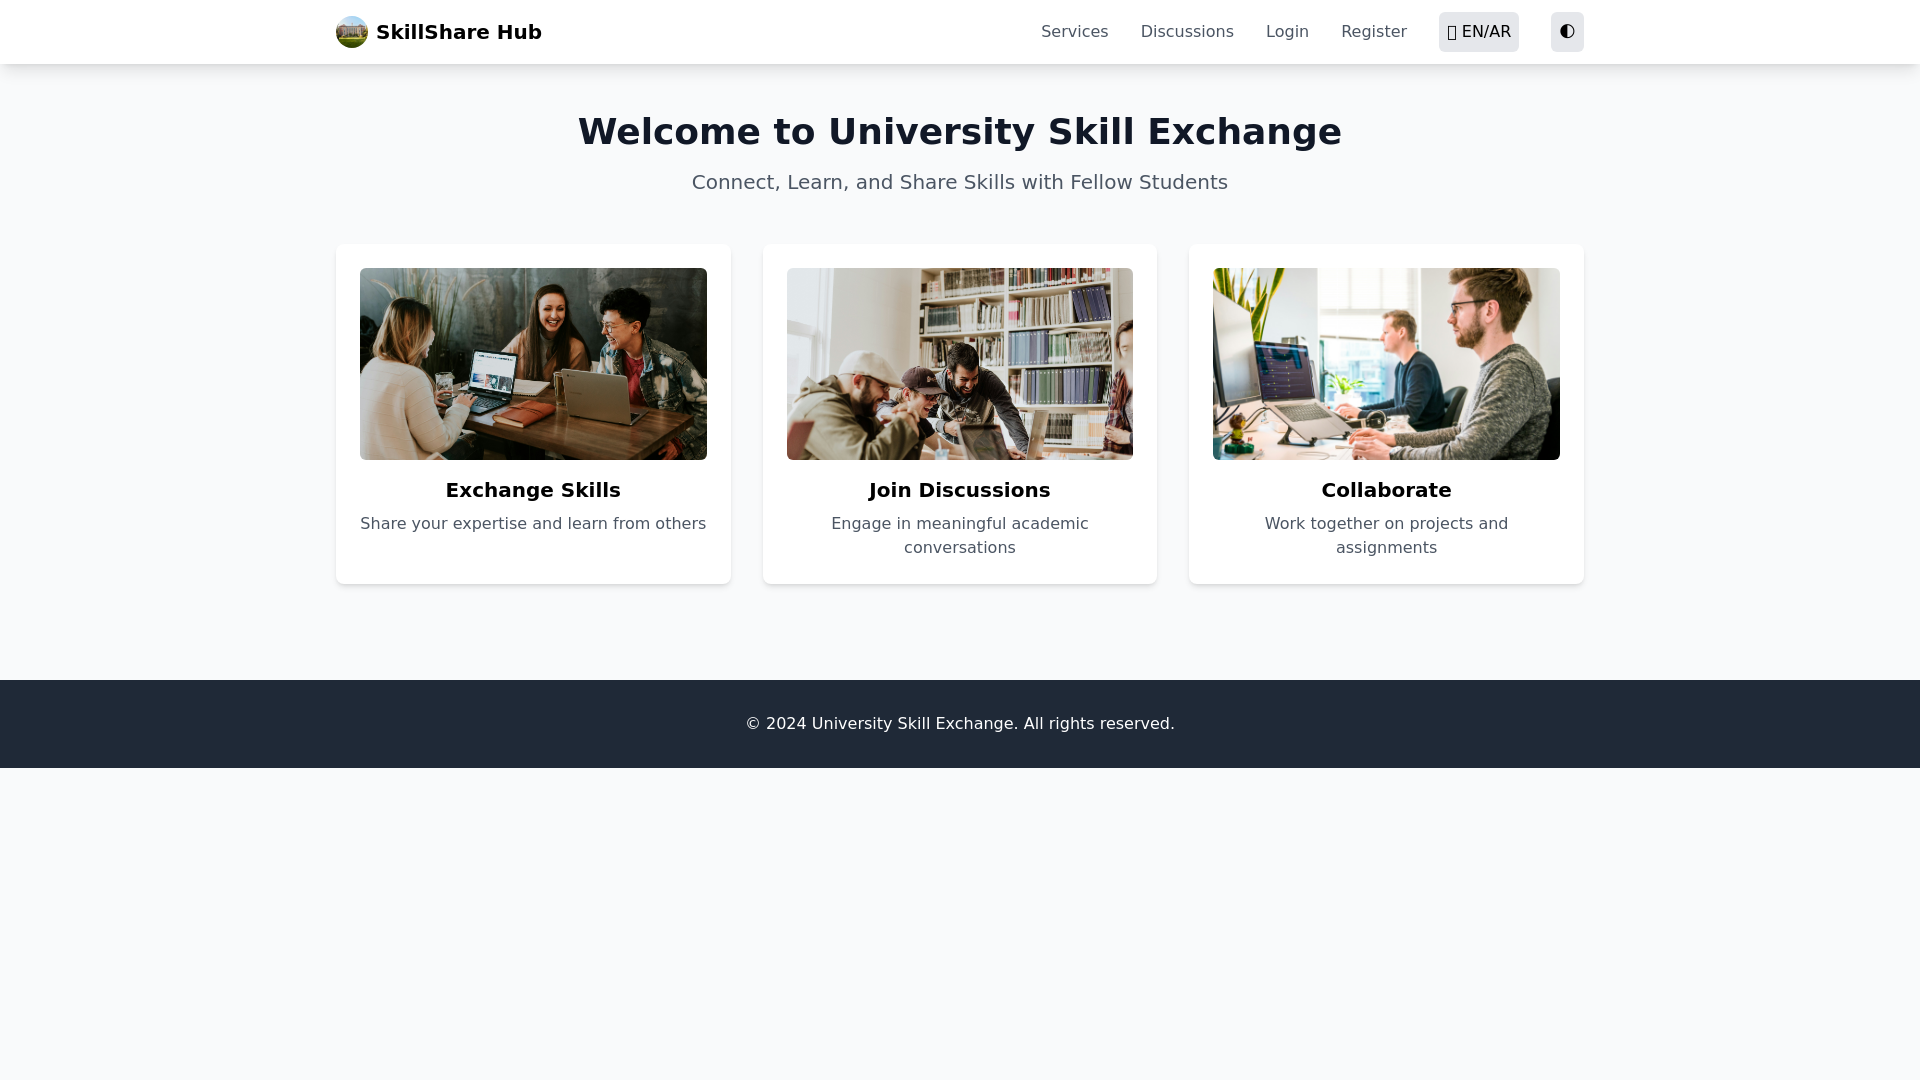The width and height of the screenshot is (1920, 1080).
Task: Click the Connect, Learn, and Share subtitle
Action: pyautogui.click(x=959, y=182)
